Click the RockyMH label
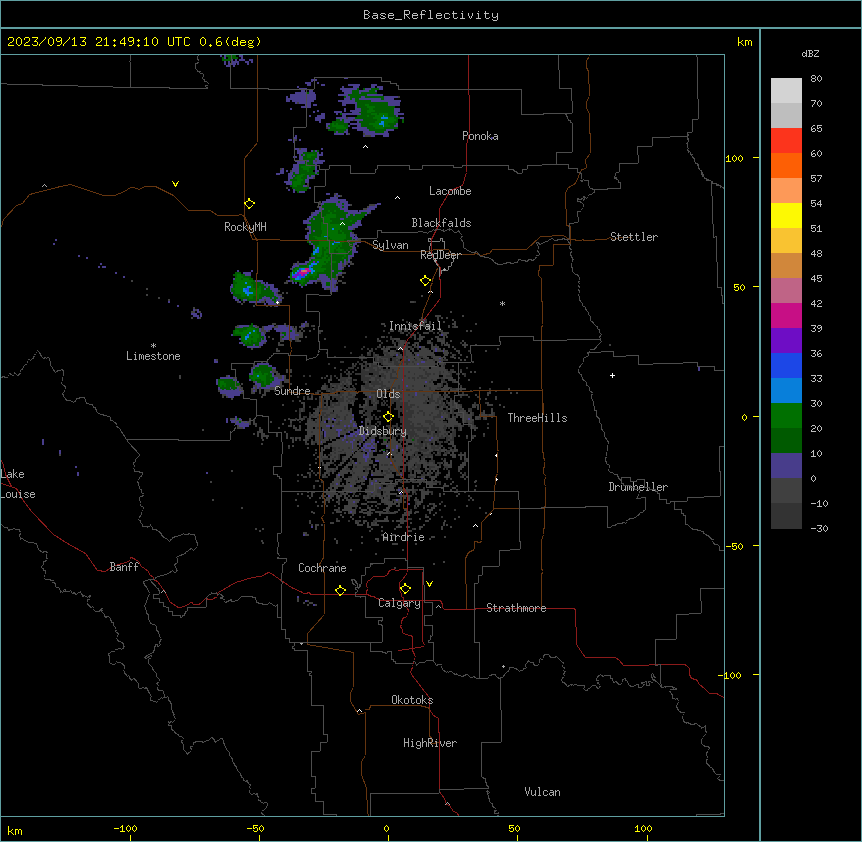The height and width of the screenshot is (842, 862). (245, 226)
